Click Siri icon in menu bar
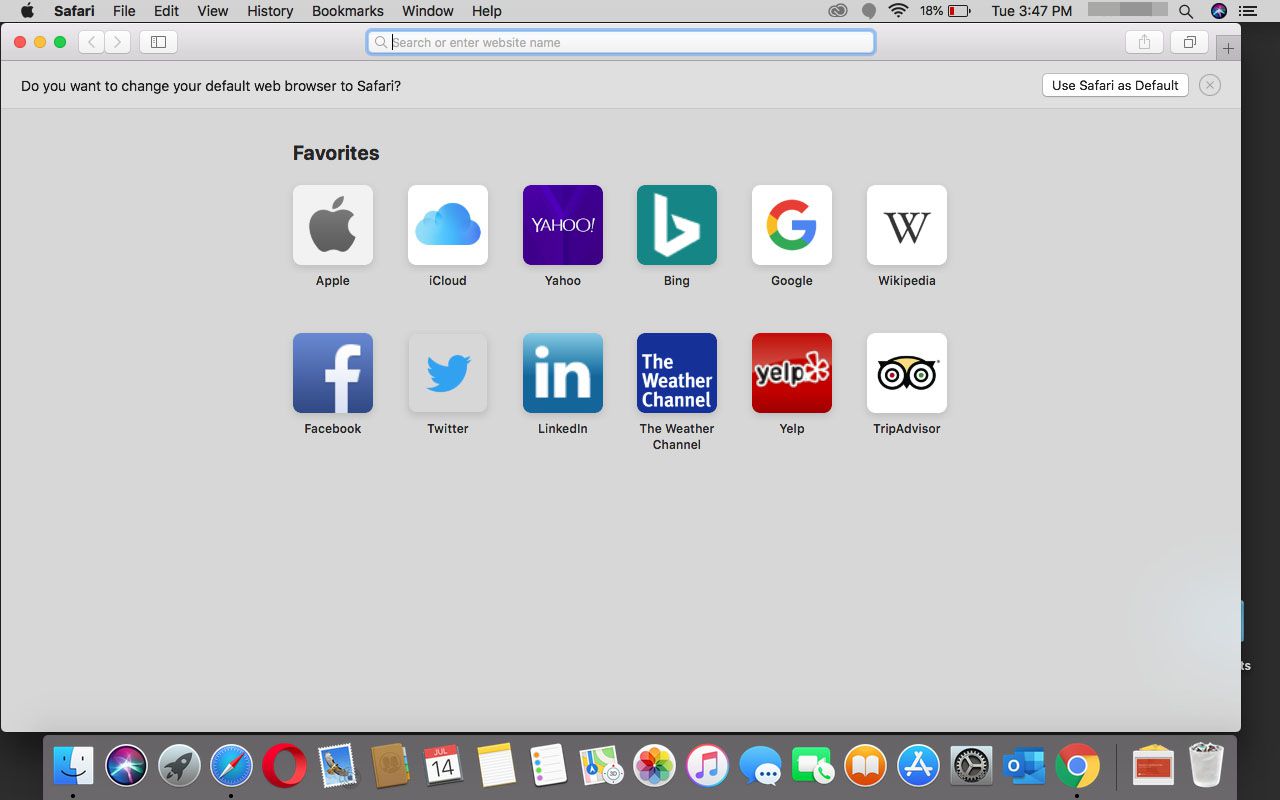 pyautogui.click(x=1218, y=11)
